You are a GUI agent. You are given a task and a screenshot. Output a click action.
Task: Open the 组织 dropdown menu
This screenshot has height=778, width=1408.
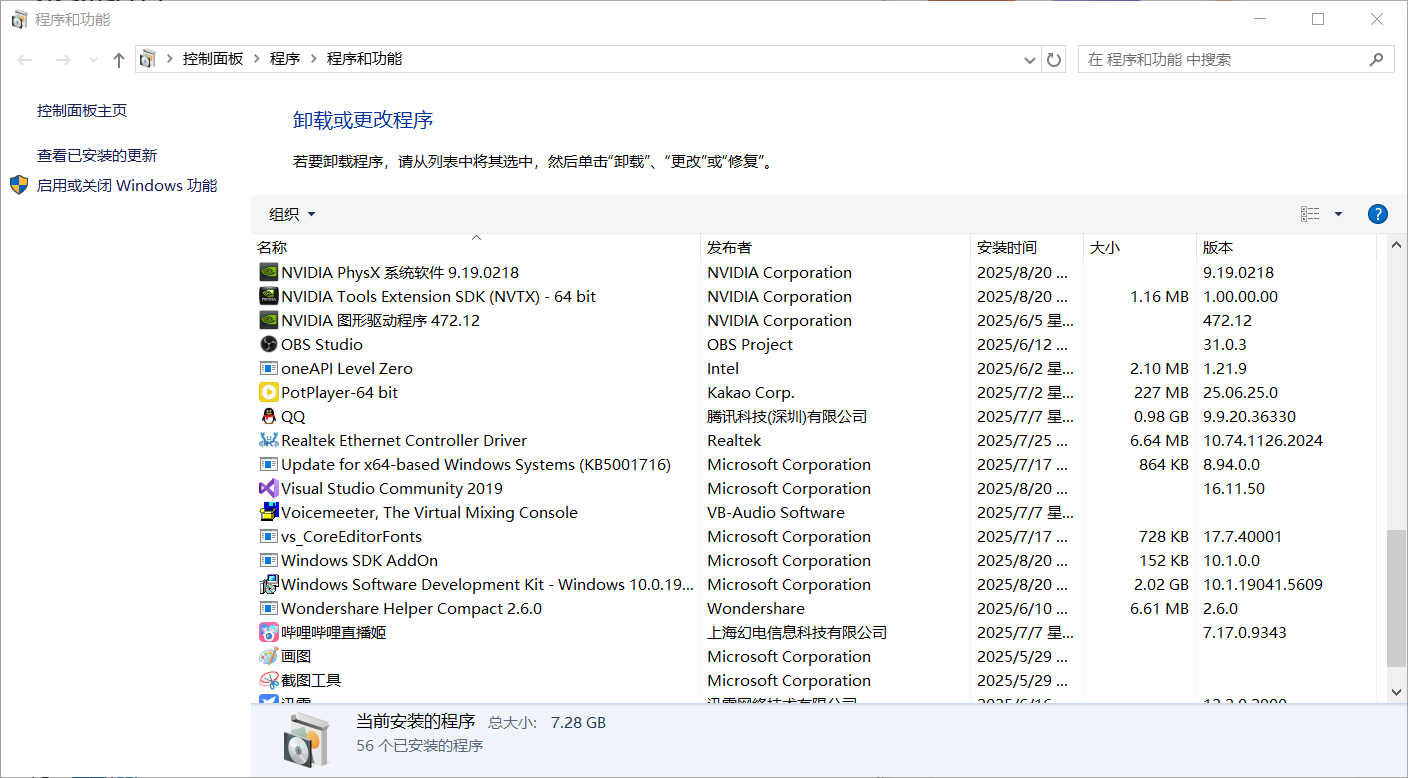coord(292,214)
